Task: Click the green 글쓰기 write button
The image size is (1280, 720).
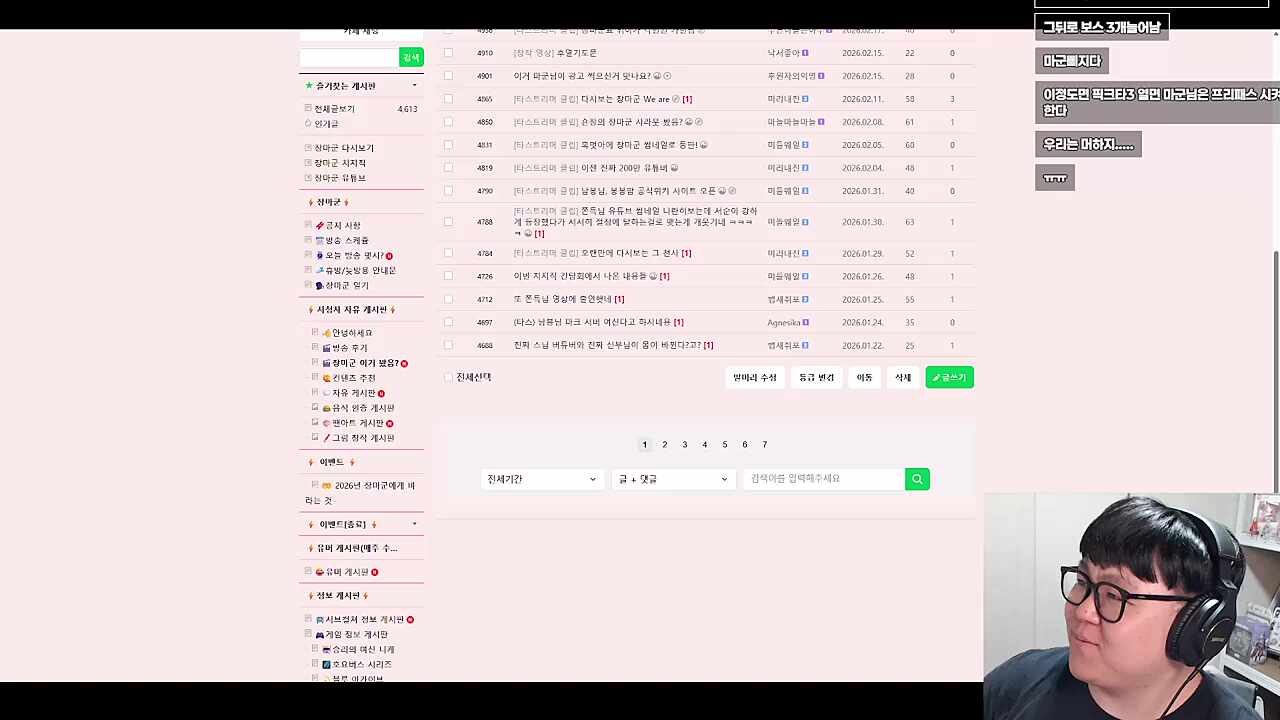Action: pyautogui.click(x=948, y=377)
